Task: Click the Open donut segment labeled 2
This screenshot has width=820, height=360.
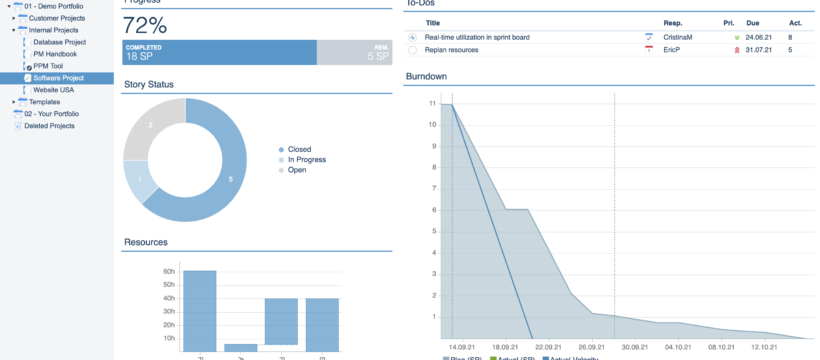Action: click(x=151, y=125)
